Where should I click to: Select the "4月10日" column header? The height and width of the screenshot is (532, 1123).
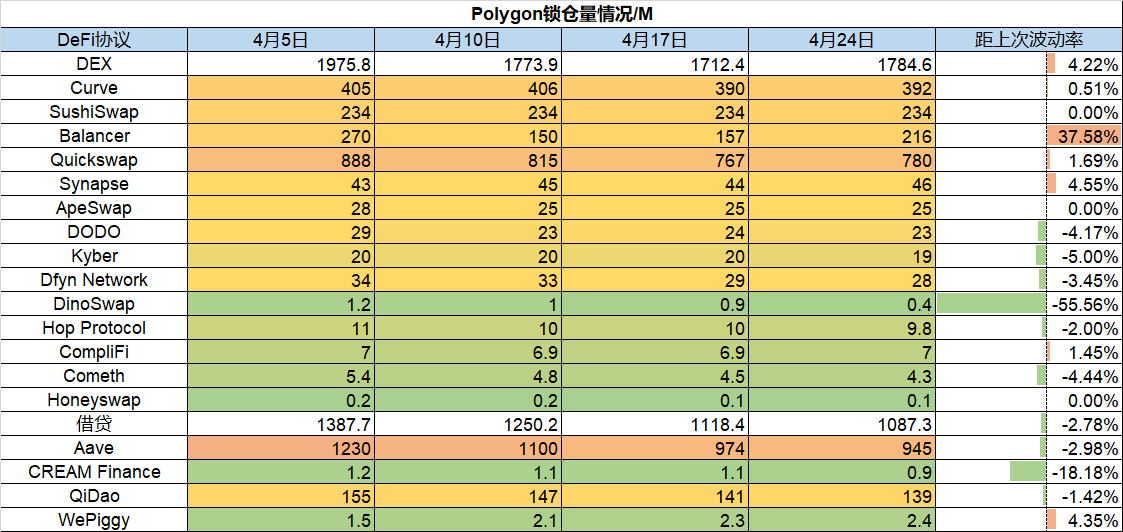(468, 40)
